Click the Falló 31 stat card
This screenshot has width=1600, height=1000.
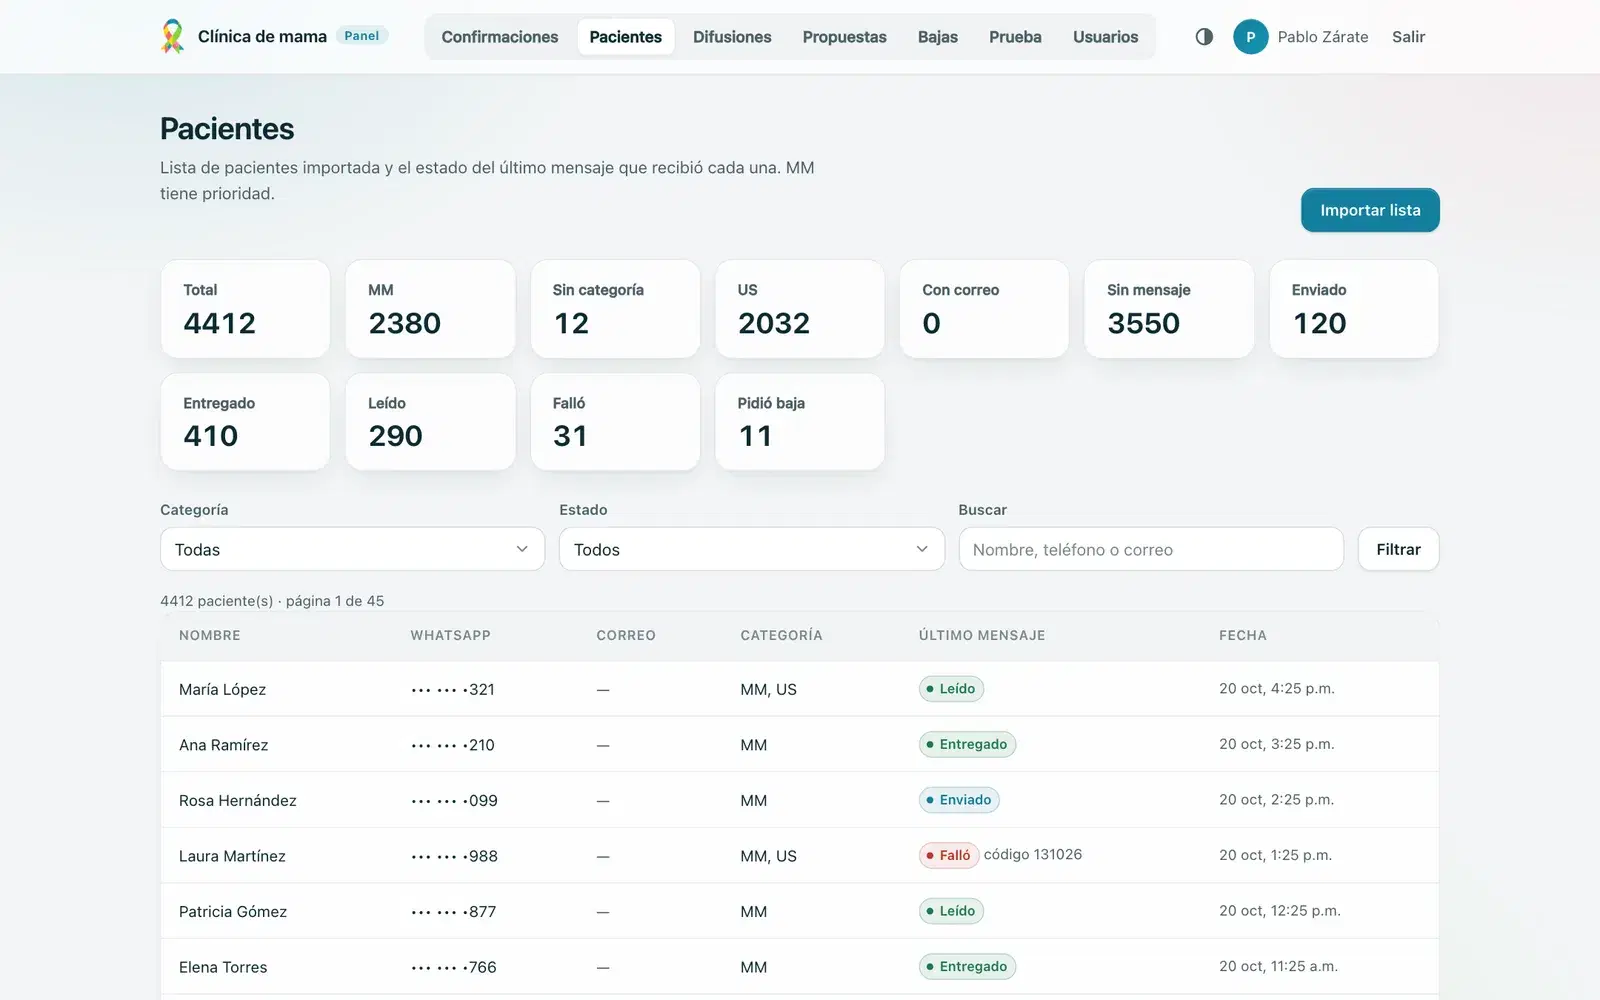tap(615, 422)
